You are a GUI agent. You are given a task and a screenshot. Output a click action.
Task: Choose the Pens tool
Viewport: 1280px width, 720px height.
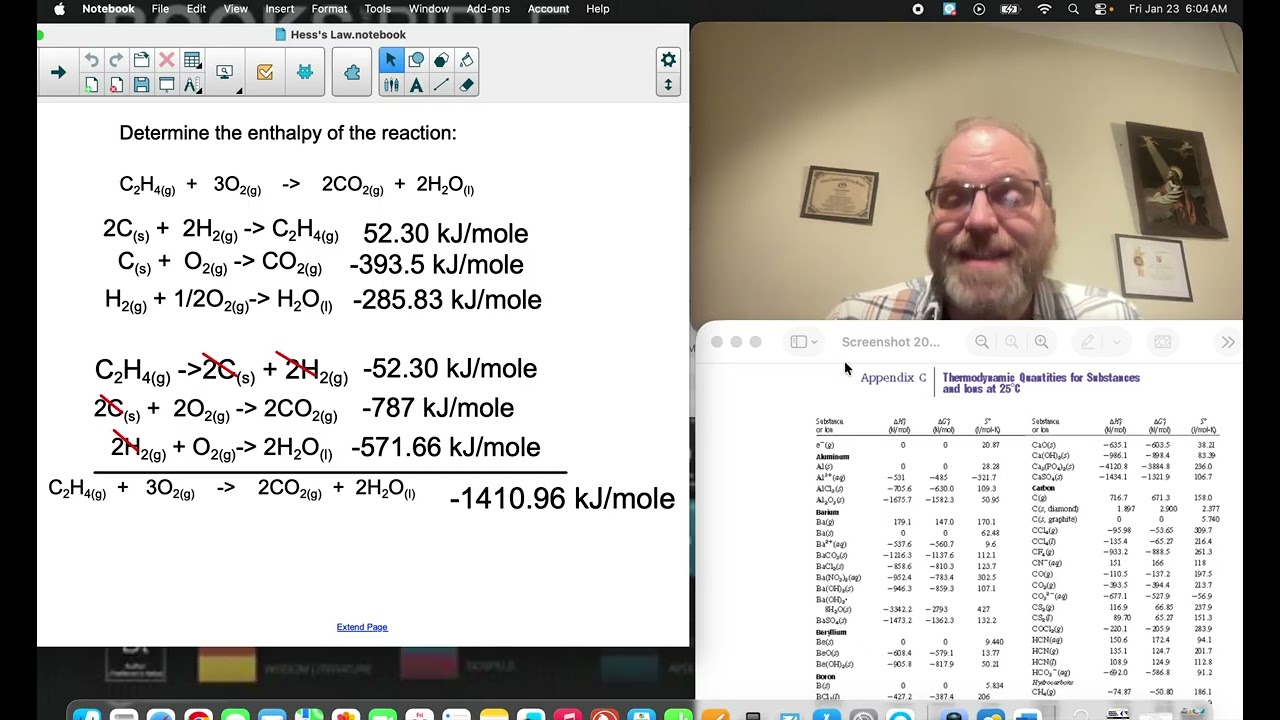pyautogui.click(x=391, y=85)
